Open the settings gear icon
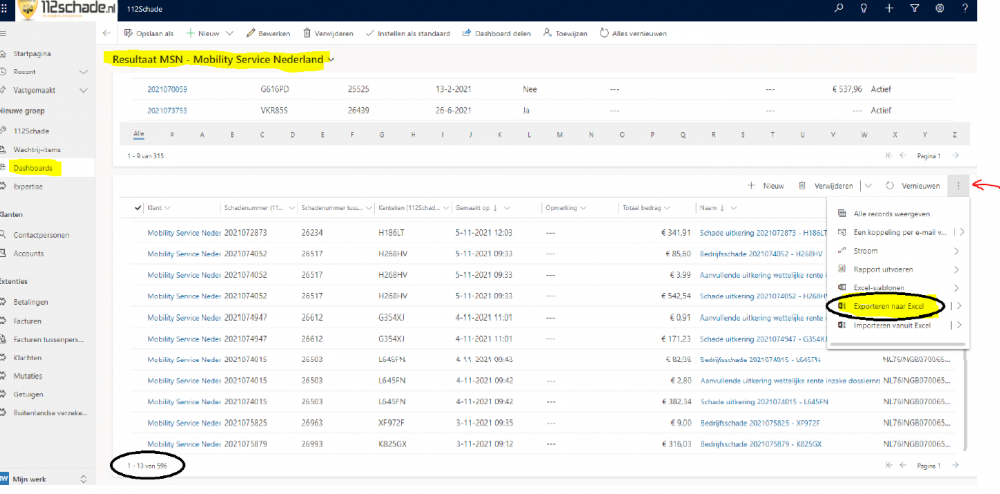This screenshot has width=1000, height=494. (939, 8)
